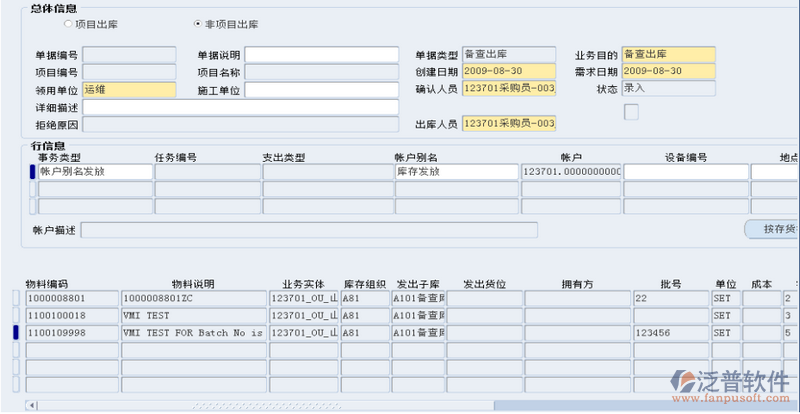This screenshot has width=800, height=414.
Task: Click the 详细描述 input field
Action: point(240,107)
